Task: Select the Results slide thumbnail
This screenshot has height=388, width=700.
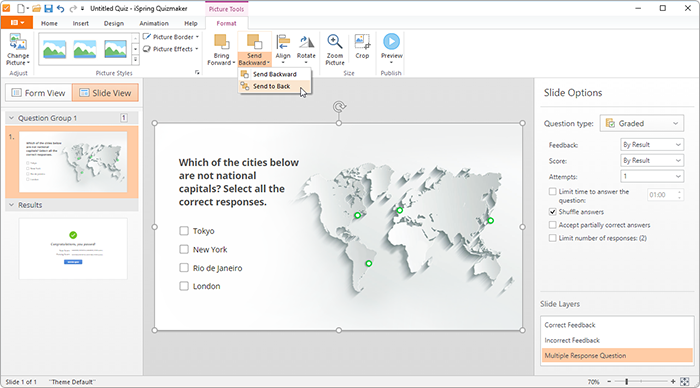Action: (73, 249)
